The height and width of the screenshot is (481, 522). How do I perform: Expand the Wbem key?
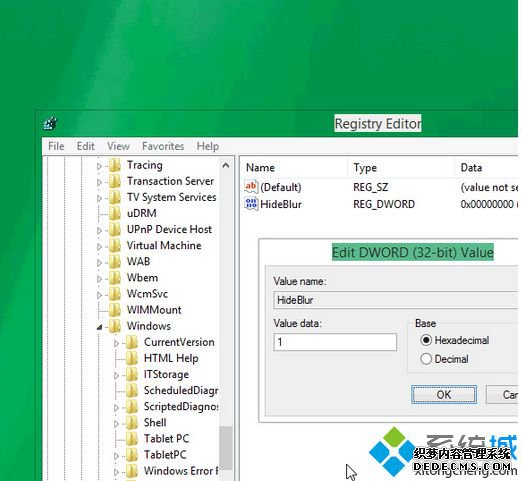click(99, 279)
